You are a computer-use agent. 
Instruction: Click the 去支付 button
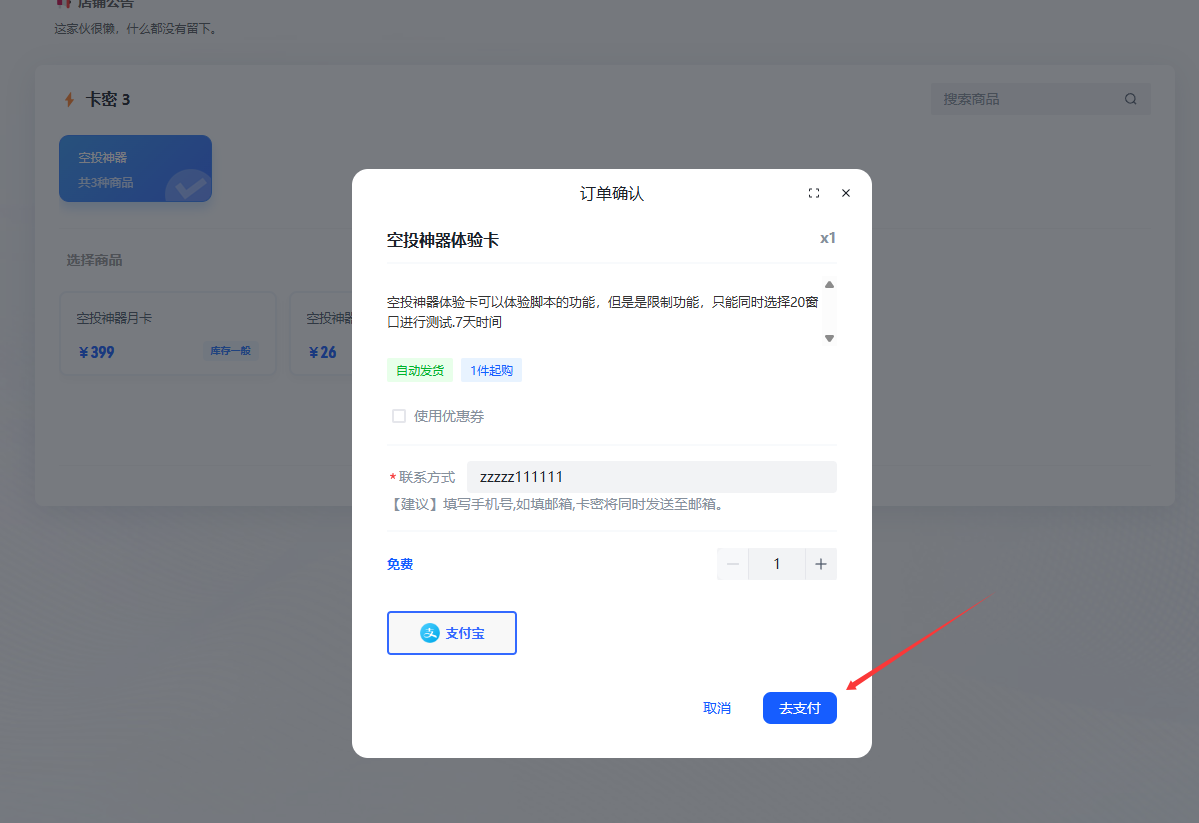[x=799, y=708]
